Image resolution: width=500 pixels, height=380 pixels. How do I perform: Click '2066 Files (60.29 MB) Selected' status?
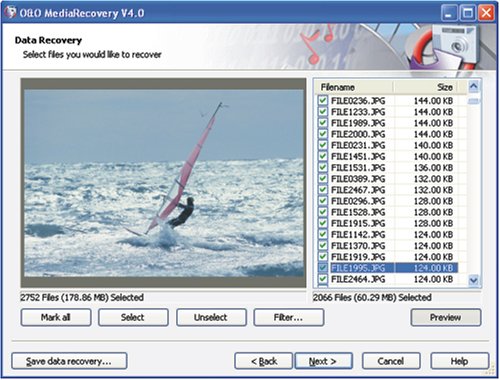(x=372, y=297)
